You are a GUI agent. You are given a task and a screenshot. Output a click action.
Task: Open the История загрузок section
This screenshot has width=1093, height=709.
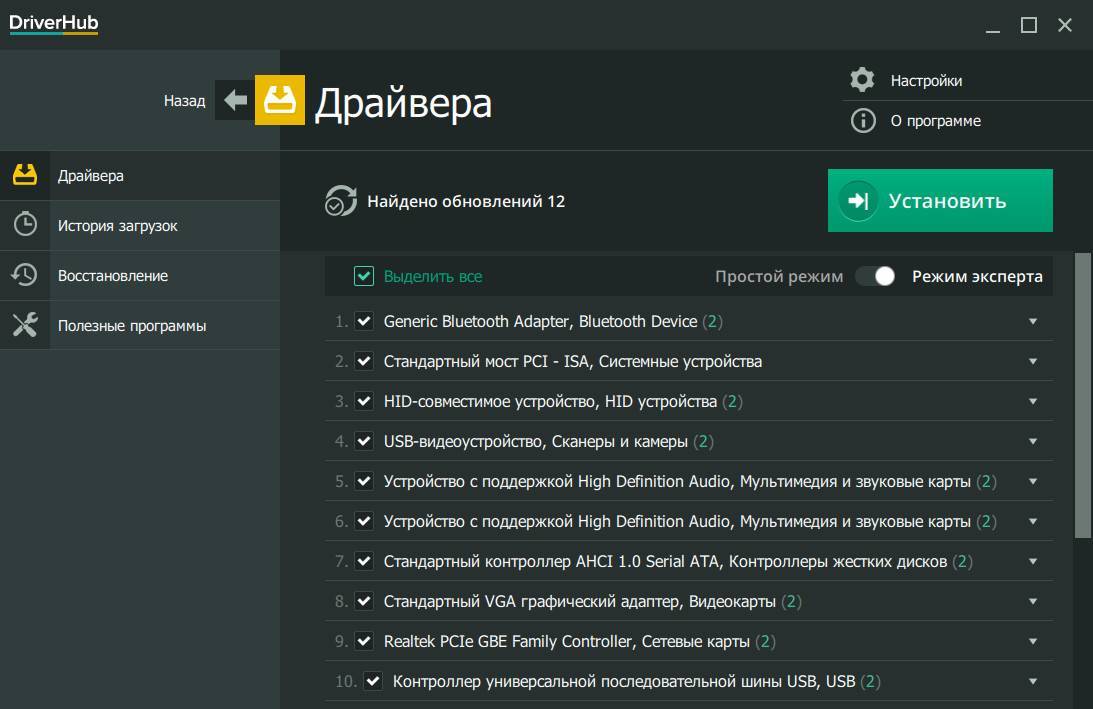pyautogui.click(x=117, y=226)
